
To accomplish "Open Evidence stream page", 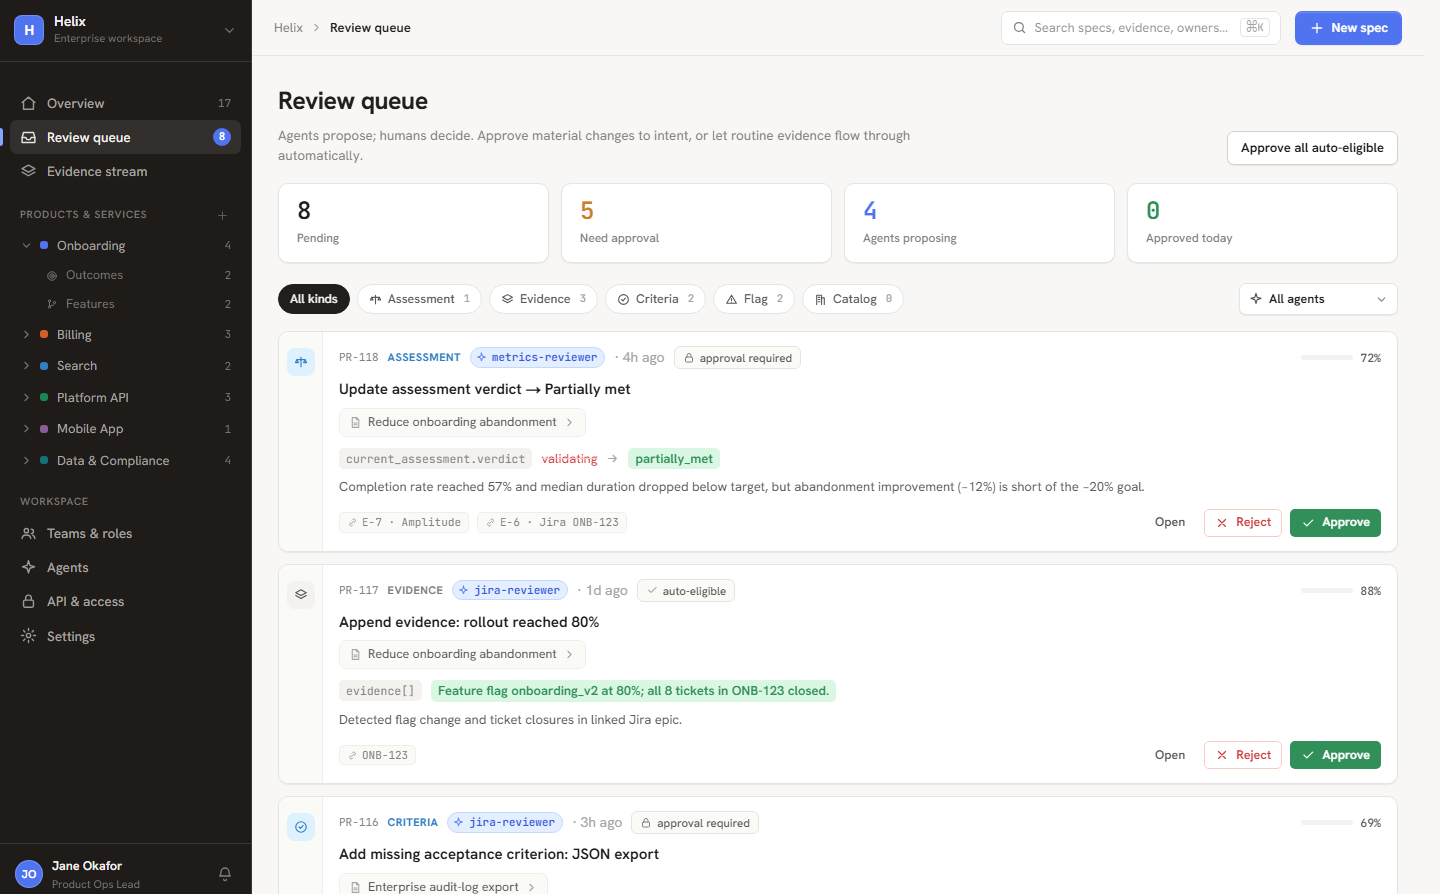I will point(125,171).
